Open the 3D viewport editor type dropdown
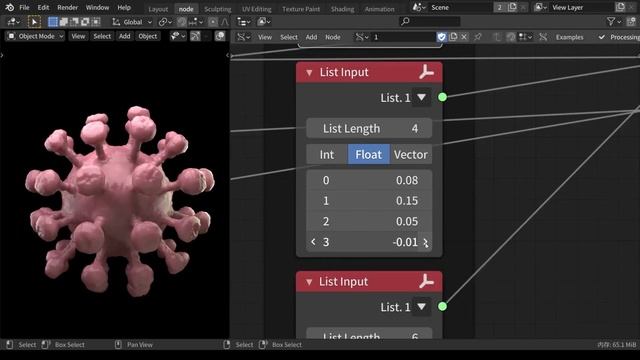This screenshot has height=360, width=640. [x=13, y=22]
